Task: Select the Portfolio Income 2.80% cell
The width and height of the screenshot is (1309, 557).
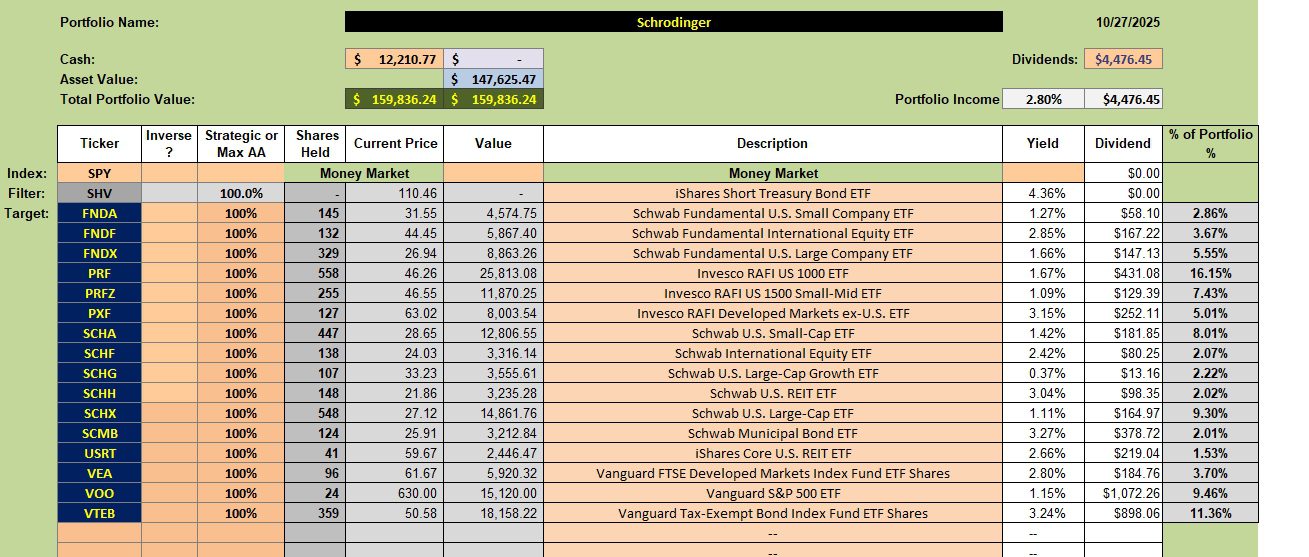Action: 1042,99
